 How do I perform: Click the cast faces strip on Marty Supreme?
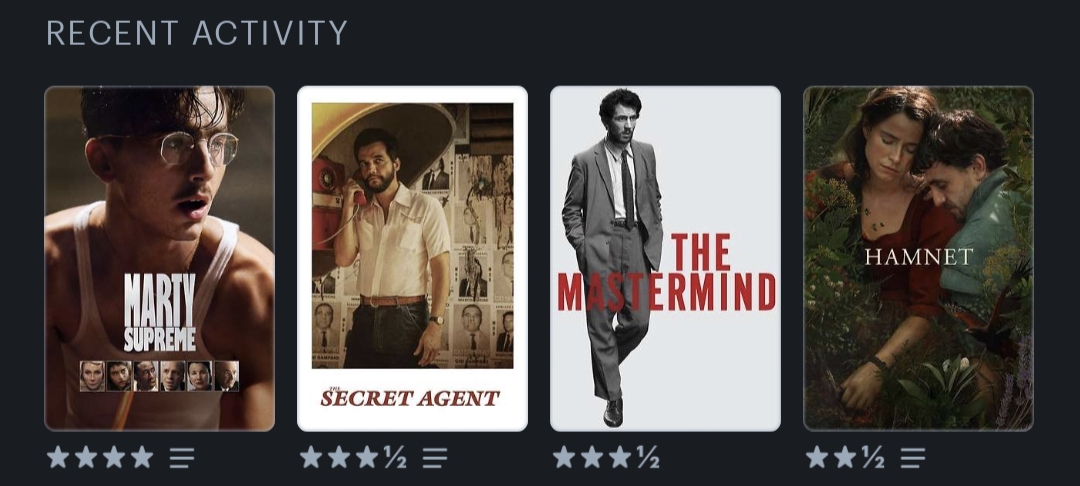[159, 376]
